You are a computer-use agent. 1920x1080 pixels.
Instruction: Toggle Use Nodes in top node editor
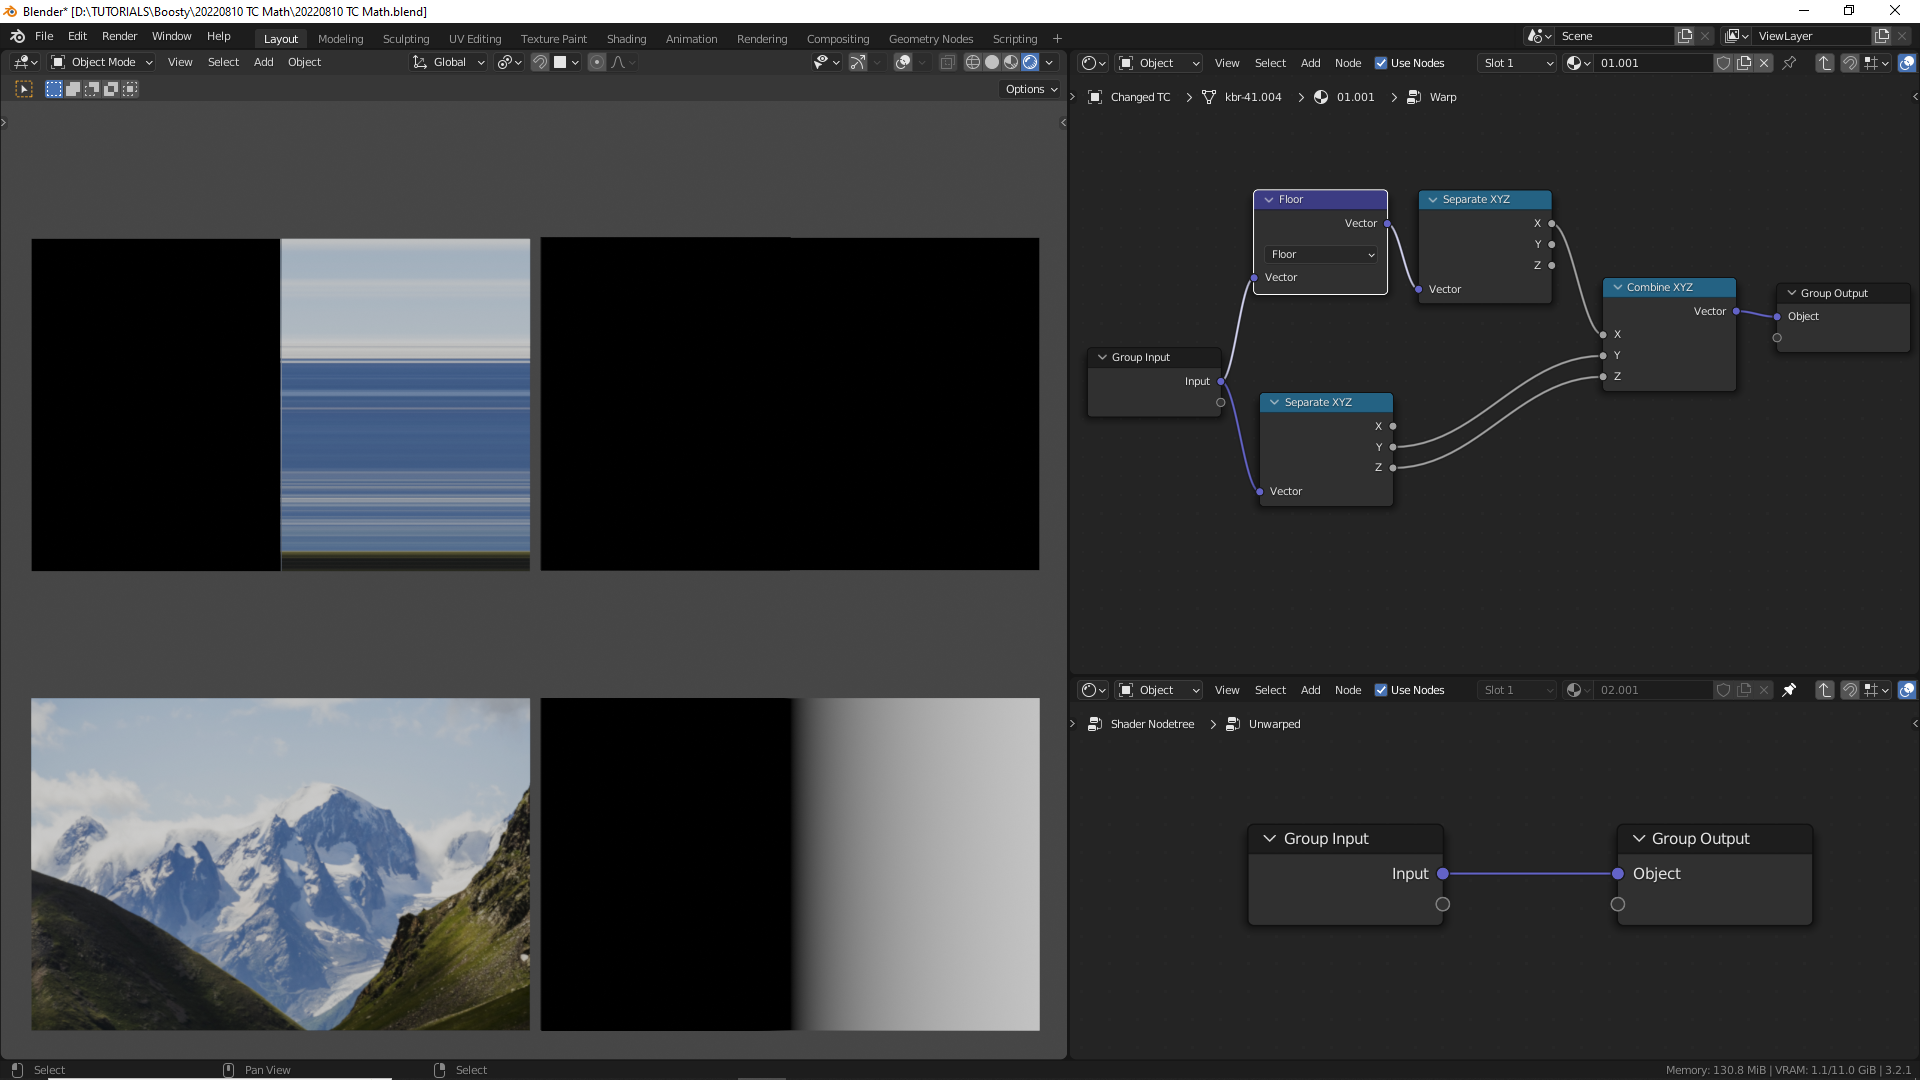click(x=1381, y=62)
